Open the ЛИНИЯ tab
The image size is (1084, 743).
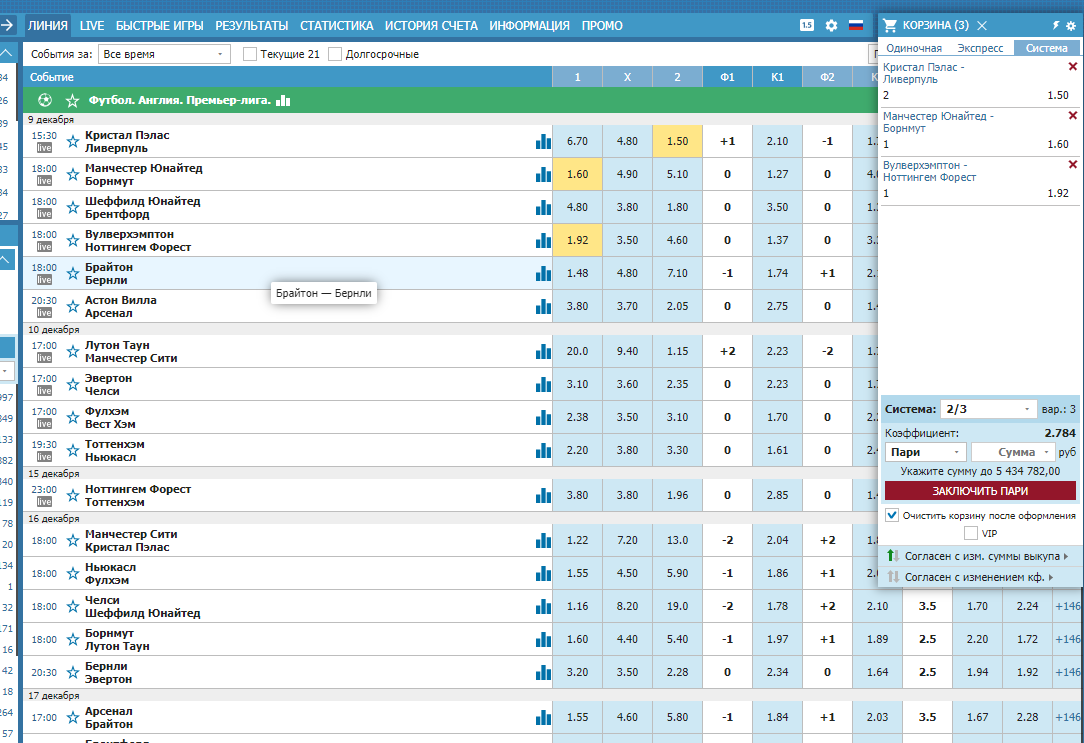(48, 26)
